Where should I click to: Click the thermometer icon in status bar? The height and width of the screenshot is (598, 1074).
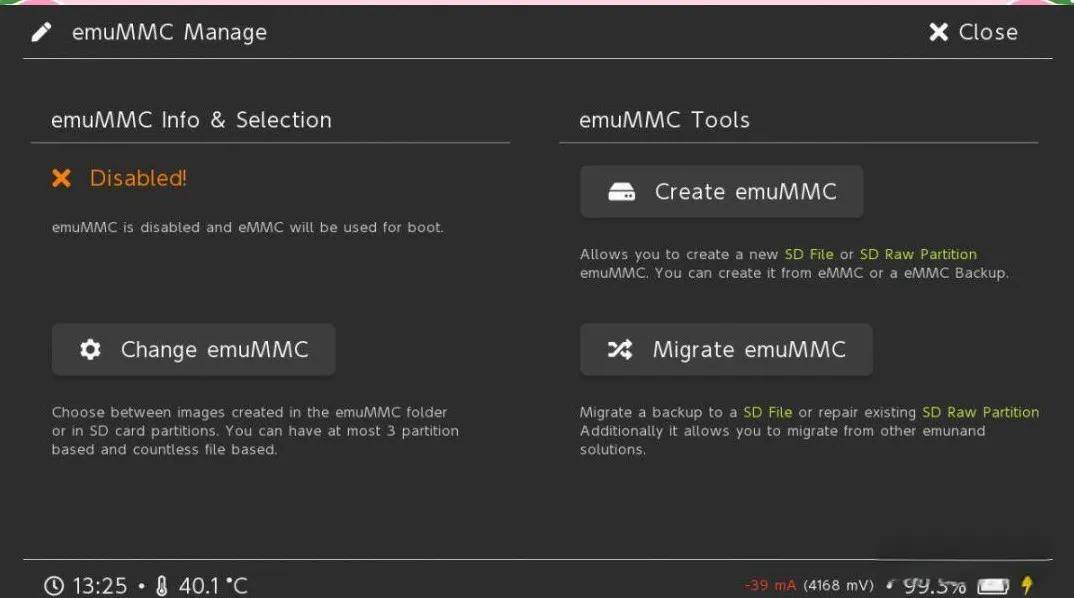click(162, 585)
